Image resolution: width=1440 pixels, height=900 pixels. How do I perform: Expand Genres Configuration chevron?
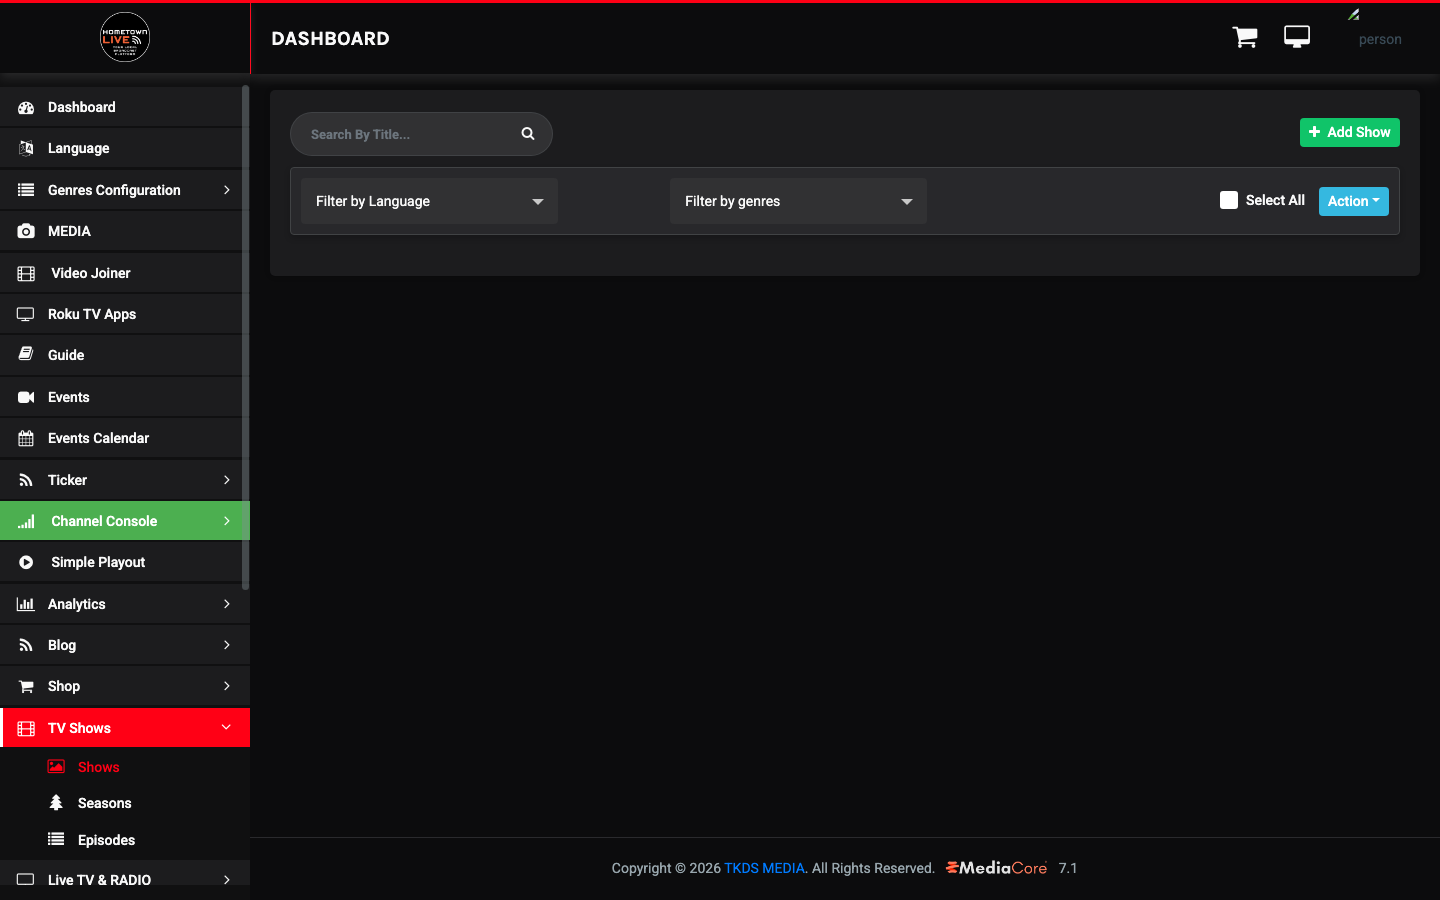point(227,190)
